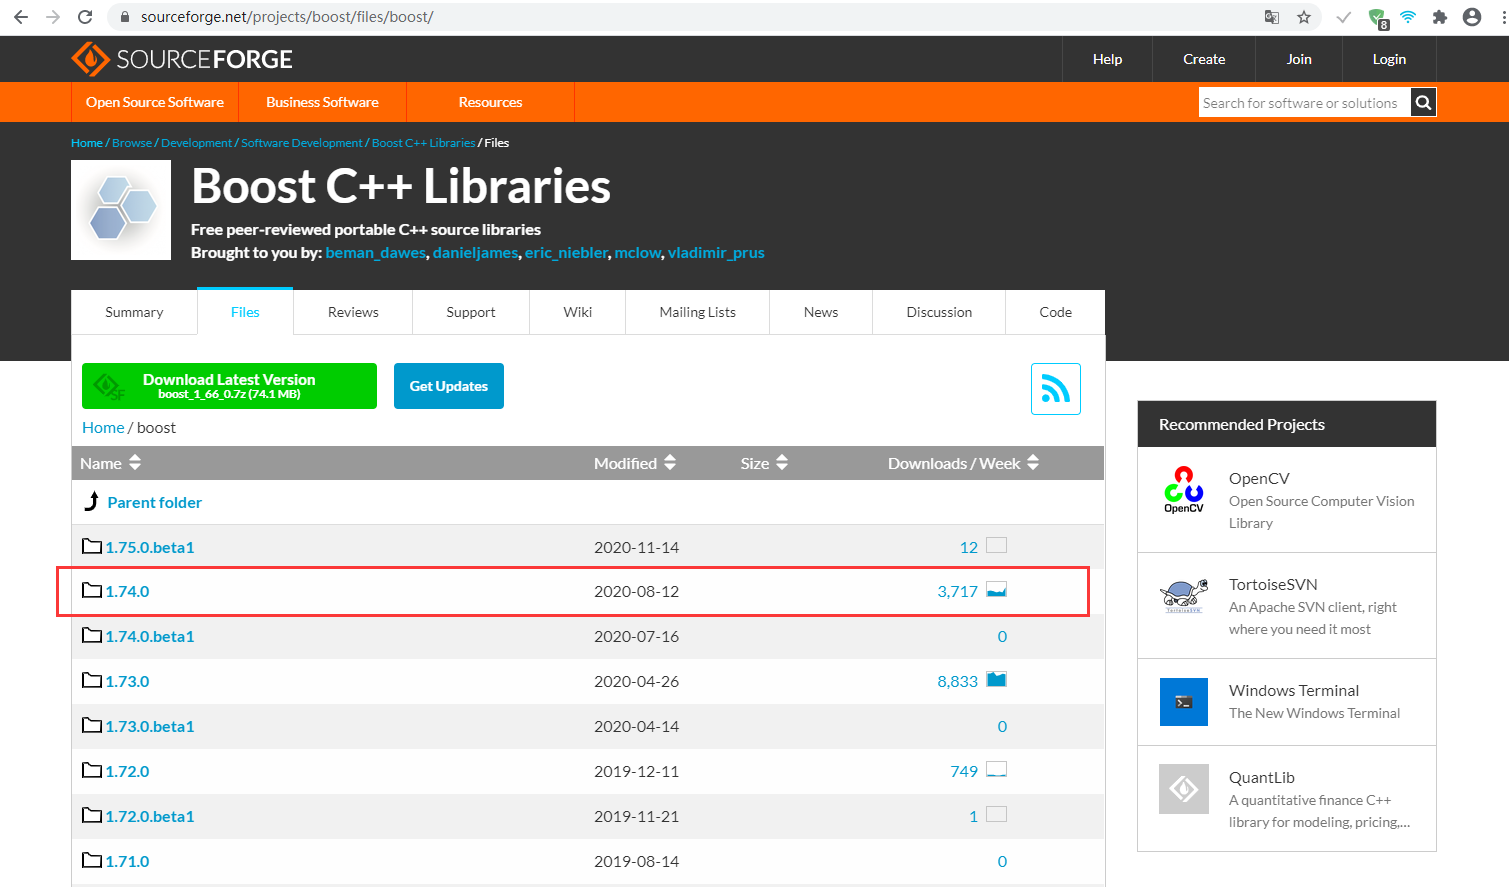Click the translate page icon
Image resolution: width=1509 pixels, height=887 pixels.
[1271, 17]
